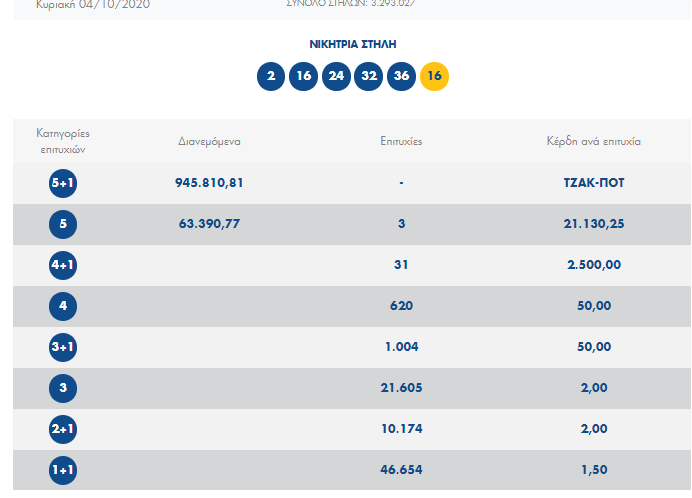692x498 pixels.
Task: Click the dash in the 5+1 row
Action: pos(401,183)
